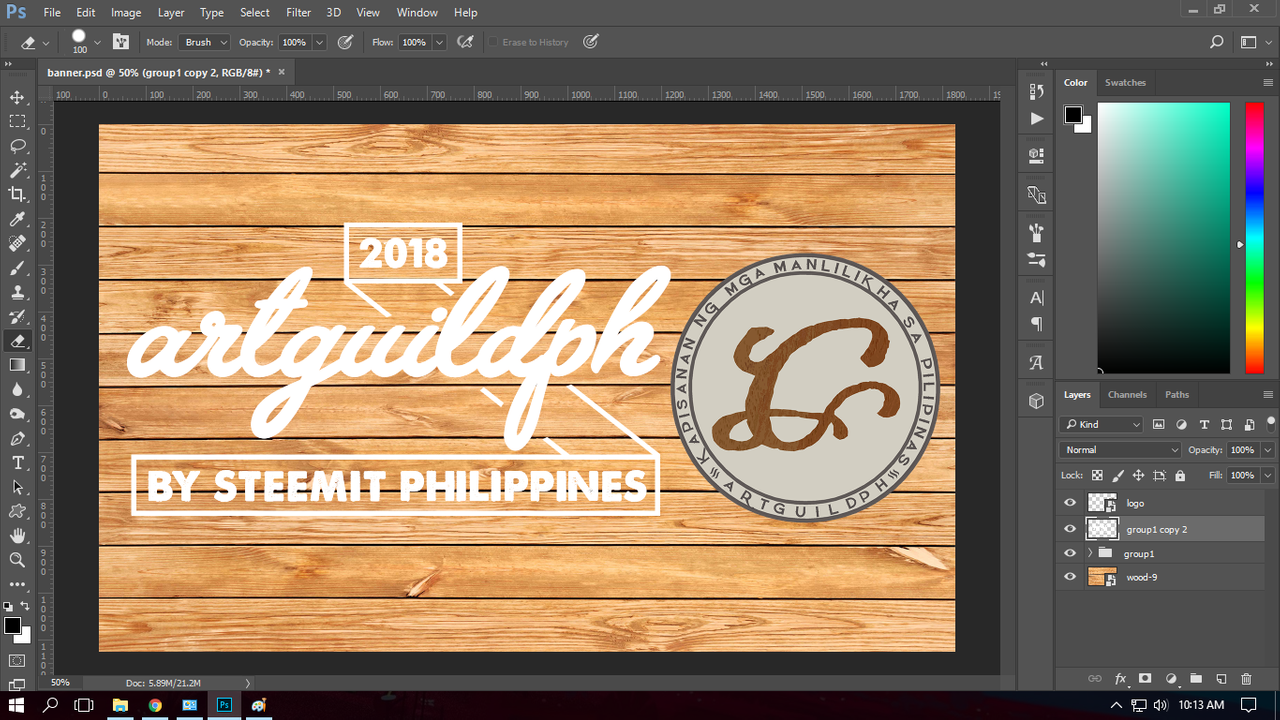Select the Brush tool in toolbox
1280x720 pixels.
coord(17,268)
